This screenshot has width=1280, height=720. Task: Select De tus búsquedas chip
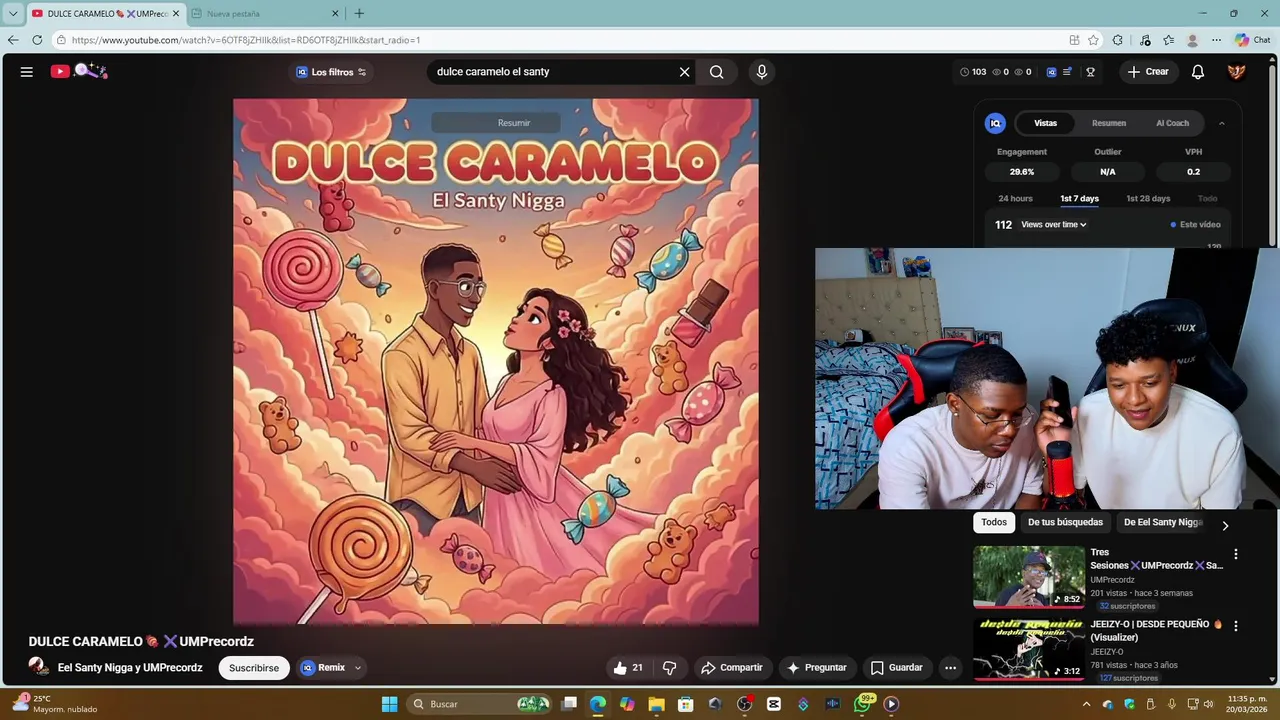click(x=1065, y=522)
